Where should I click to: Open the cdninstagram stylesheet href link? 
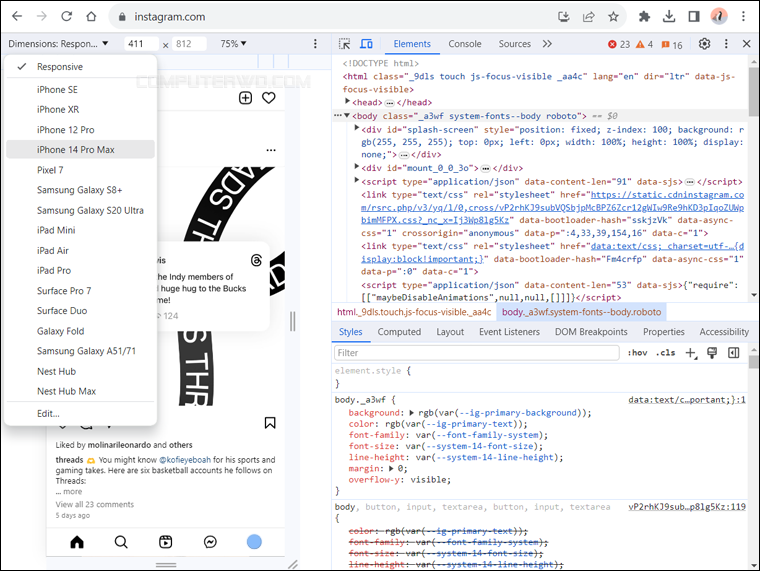(x=553, y=207)
